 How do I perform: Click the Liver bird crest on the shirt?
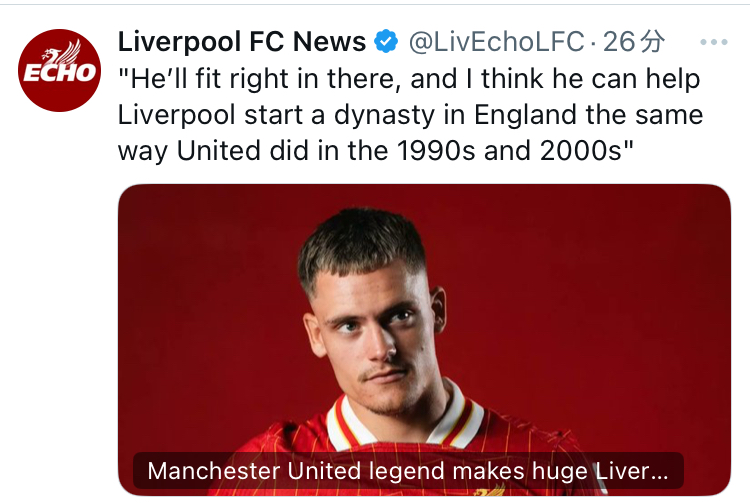click(490, 490)
